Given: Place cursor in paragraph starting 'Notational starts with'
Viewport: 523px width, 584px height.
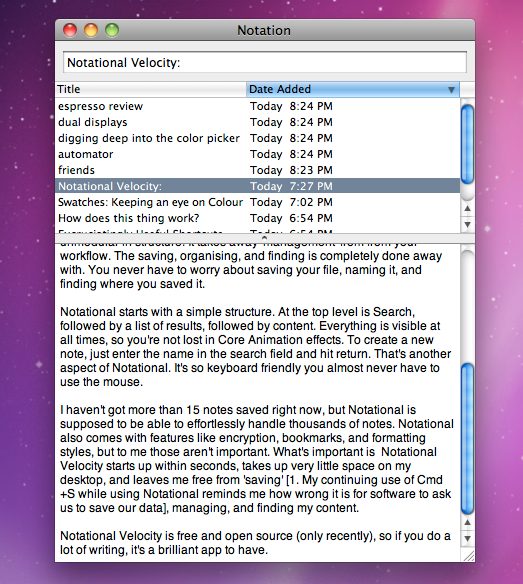Looking at the screenshot, I should 256,347.
